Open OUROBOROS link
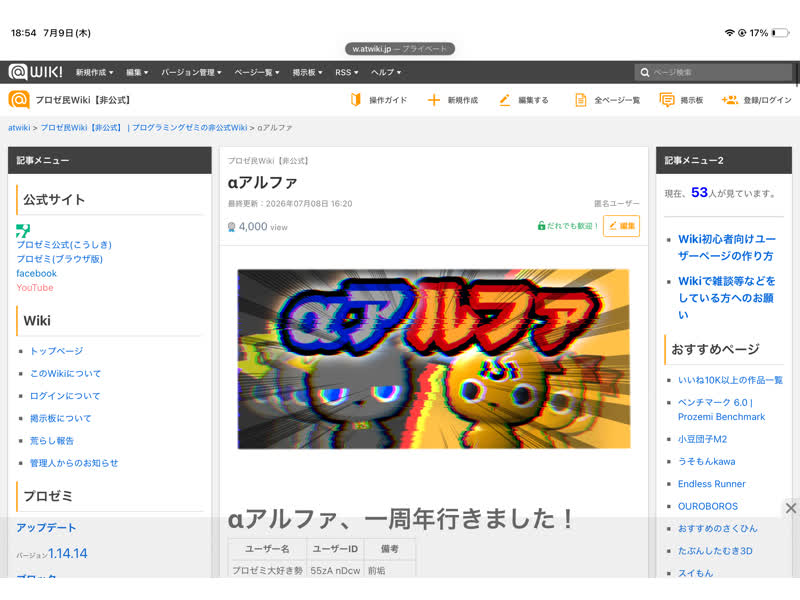 (708, 507)
